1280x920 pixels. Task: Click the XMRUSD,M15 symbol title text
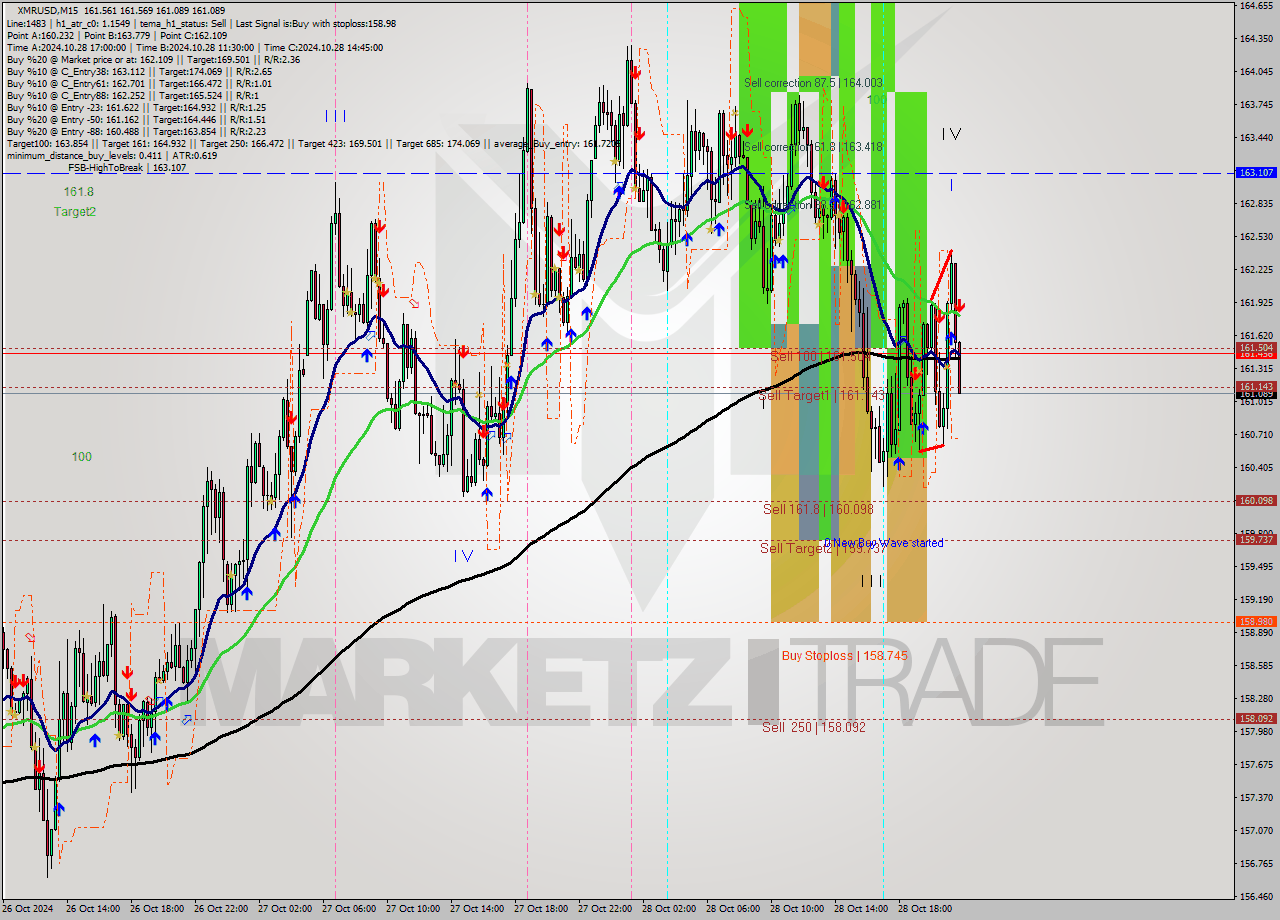click(x=48, y=10)
